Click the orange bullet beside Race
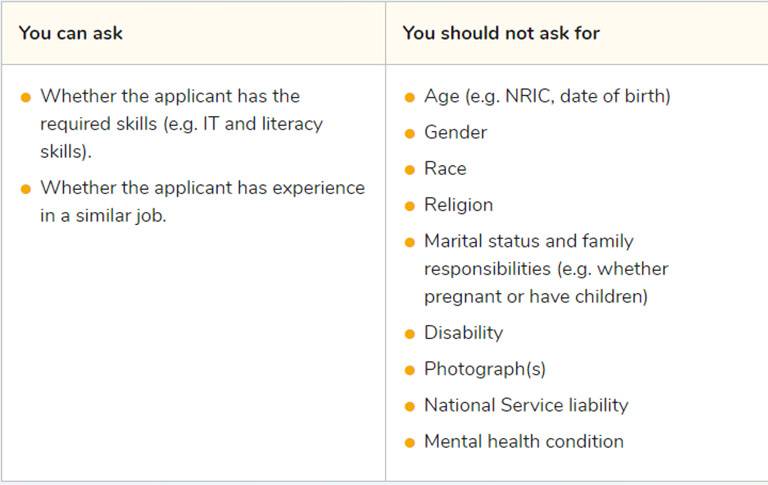Screen dimensions: 768x485 click(410, 170)
